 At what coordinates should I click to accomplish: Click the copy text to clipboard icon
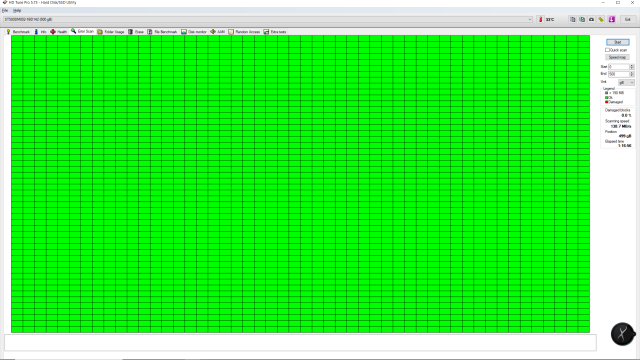572,19
